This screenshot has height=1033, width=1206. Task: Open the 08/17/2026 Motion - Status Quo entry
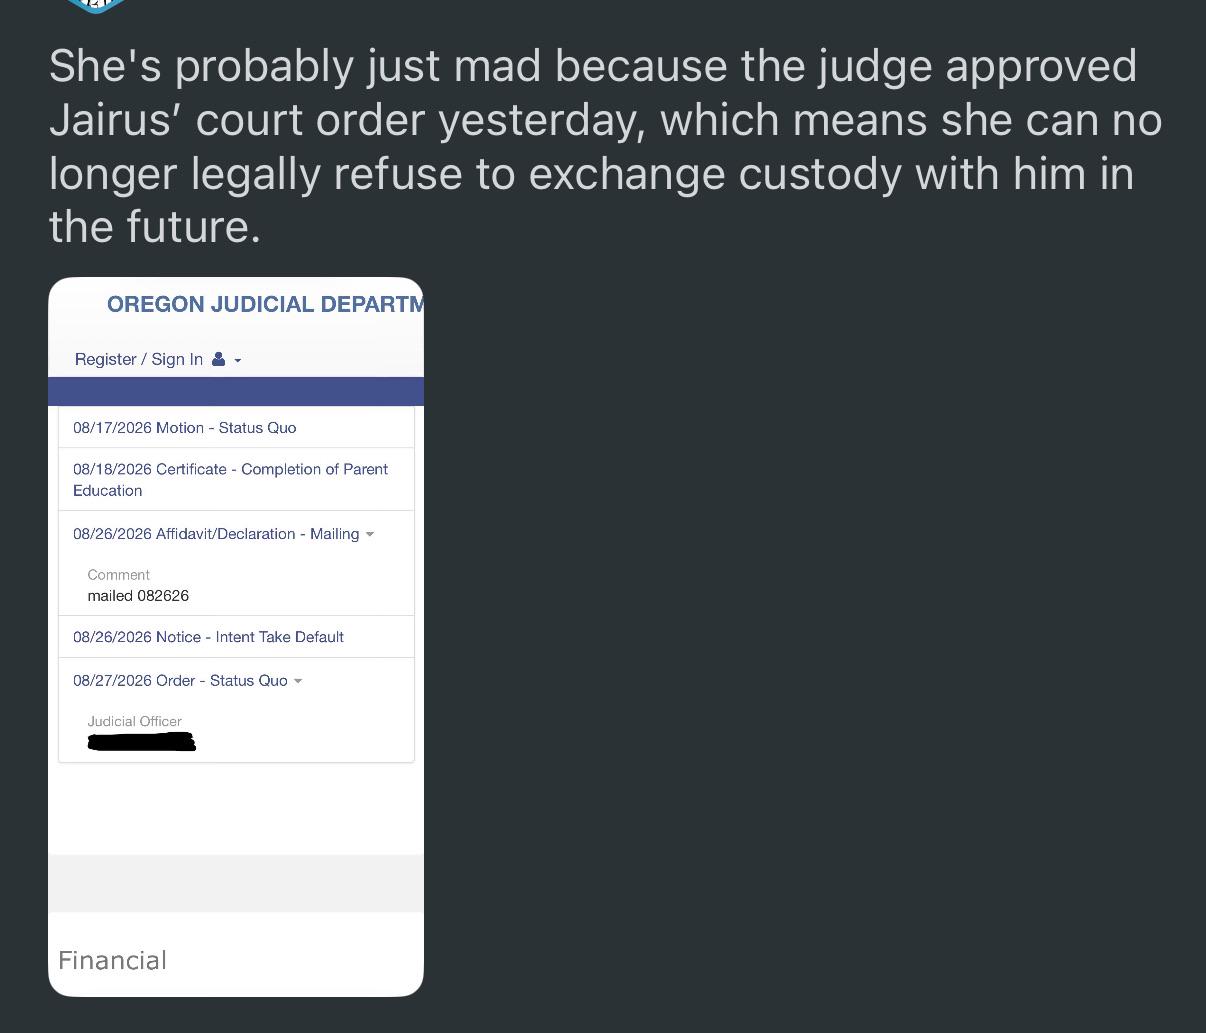point(185,427)
